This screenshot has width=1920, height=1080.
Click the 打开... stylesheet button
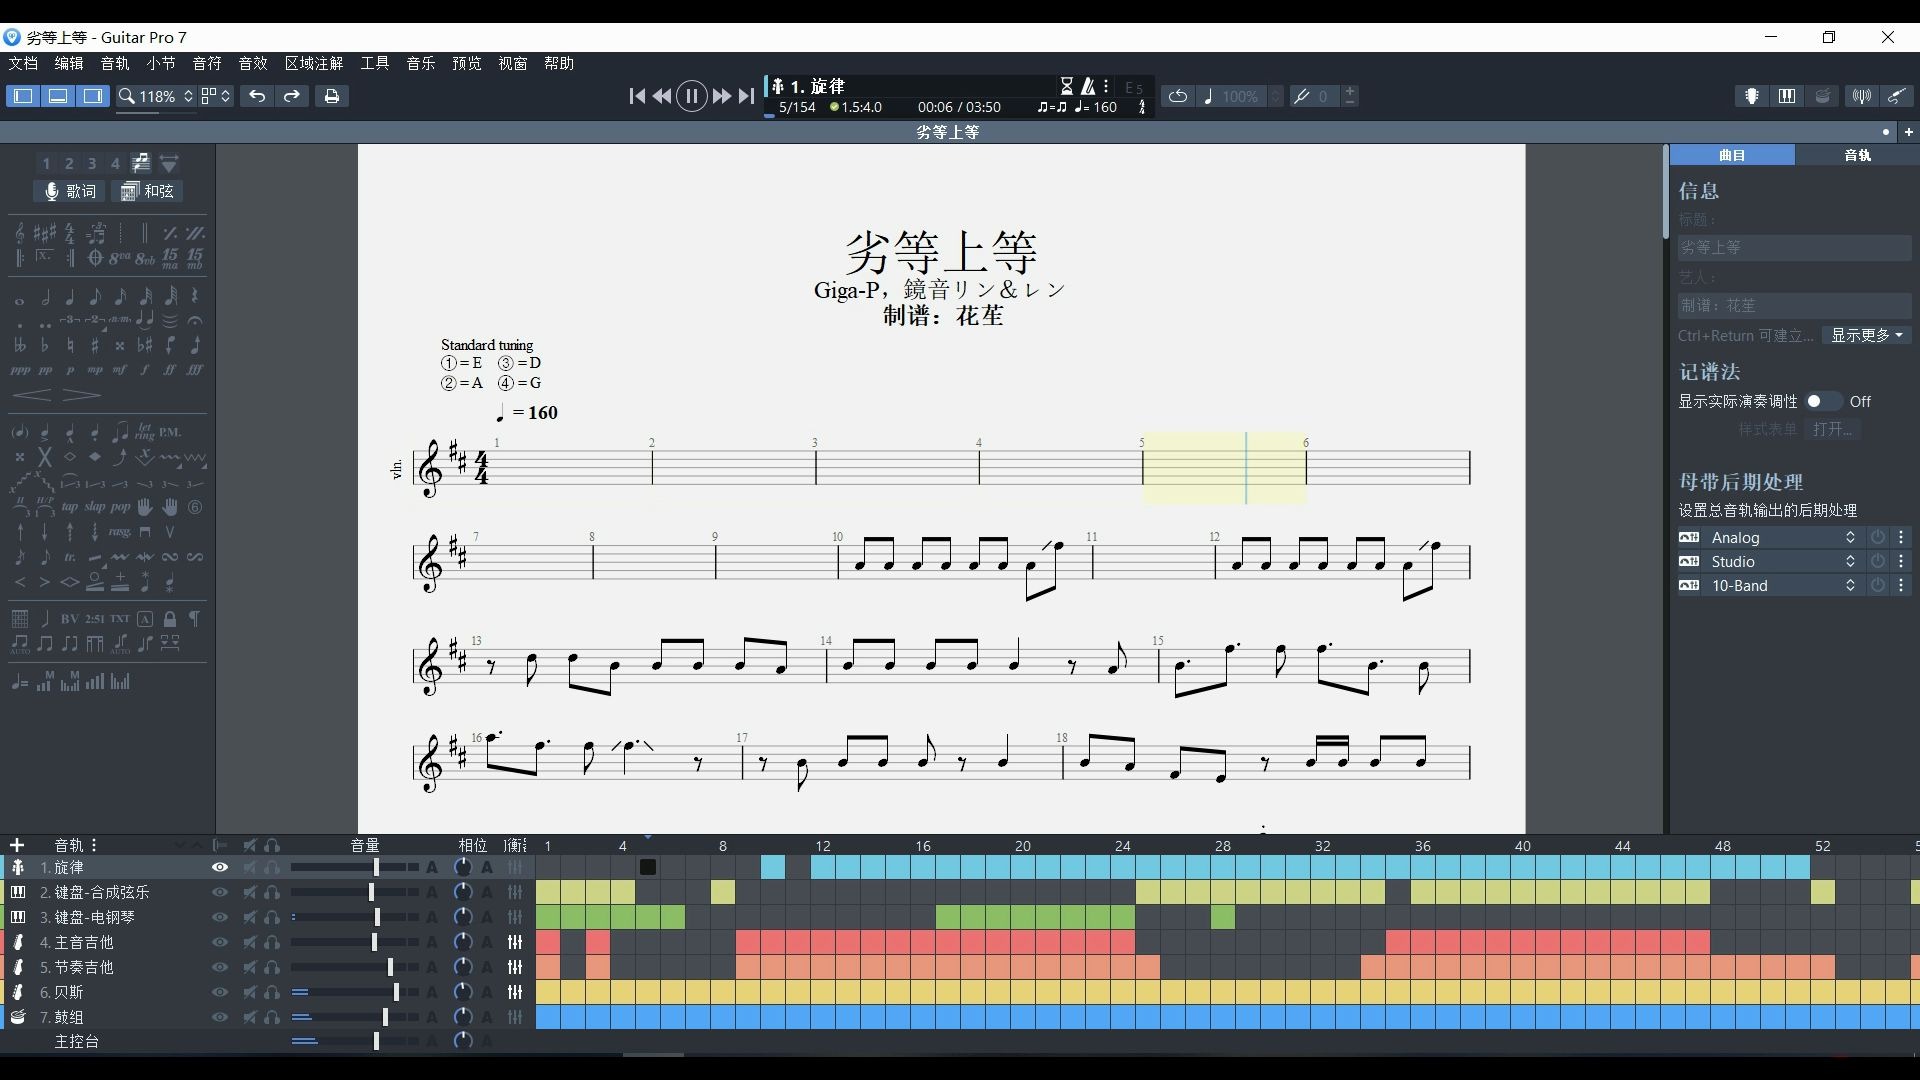click(1832, 429)
